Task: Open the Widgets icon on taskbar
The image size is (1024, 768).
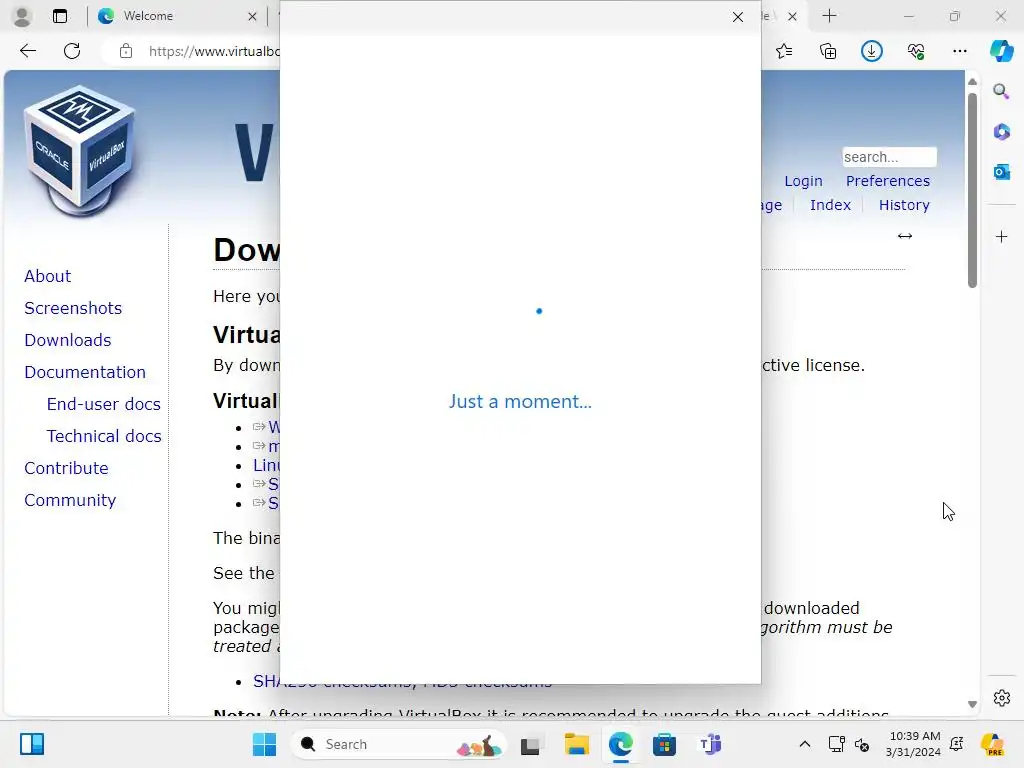Action: pyautogui.click(x=31, y=744)
